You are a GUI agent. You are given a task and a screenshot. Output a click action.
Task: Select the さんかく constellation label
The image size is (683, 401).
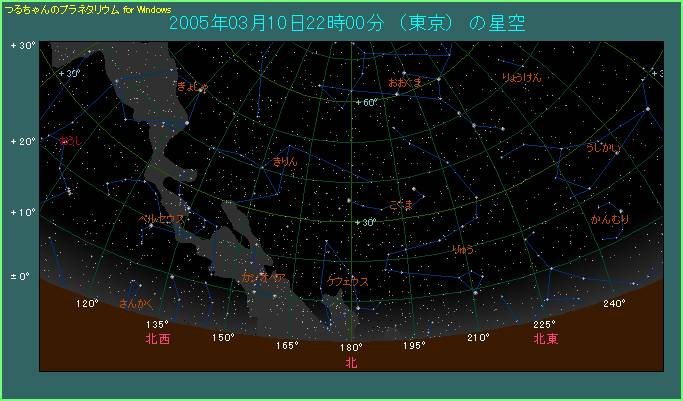tap(136, 303)
